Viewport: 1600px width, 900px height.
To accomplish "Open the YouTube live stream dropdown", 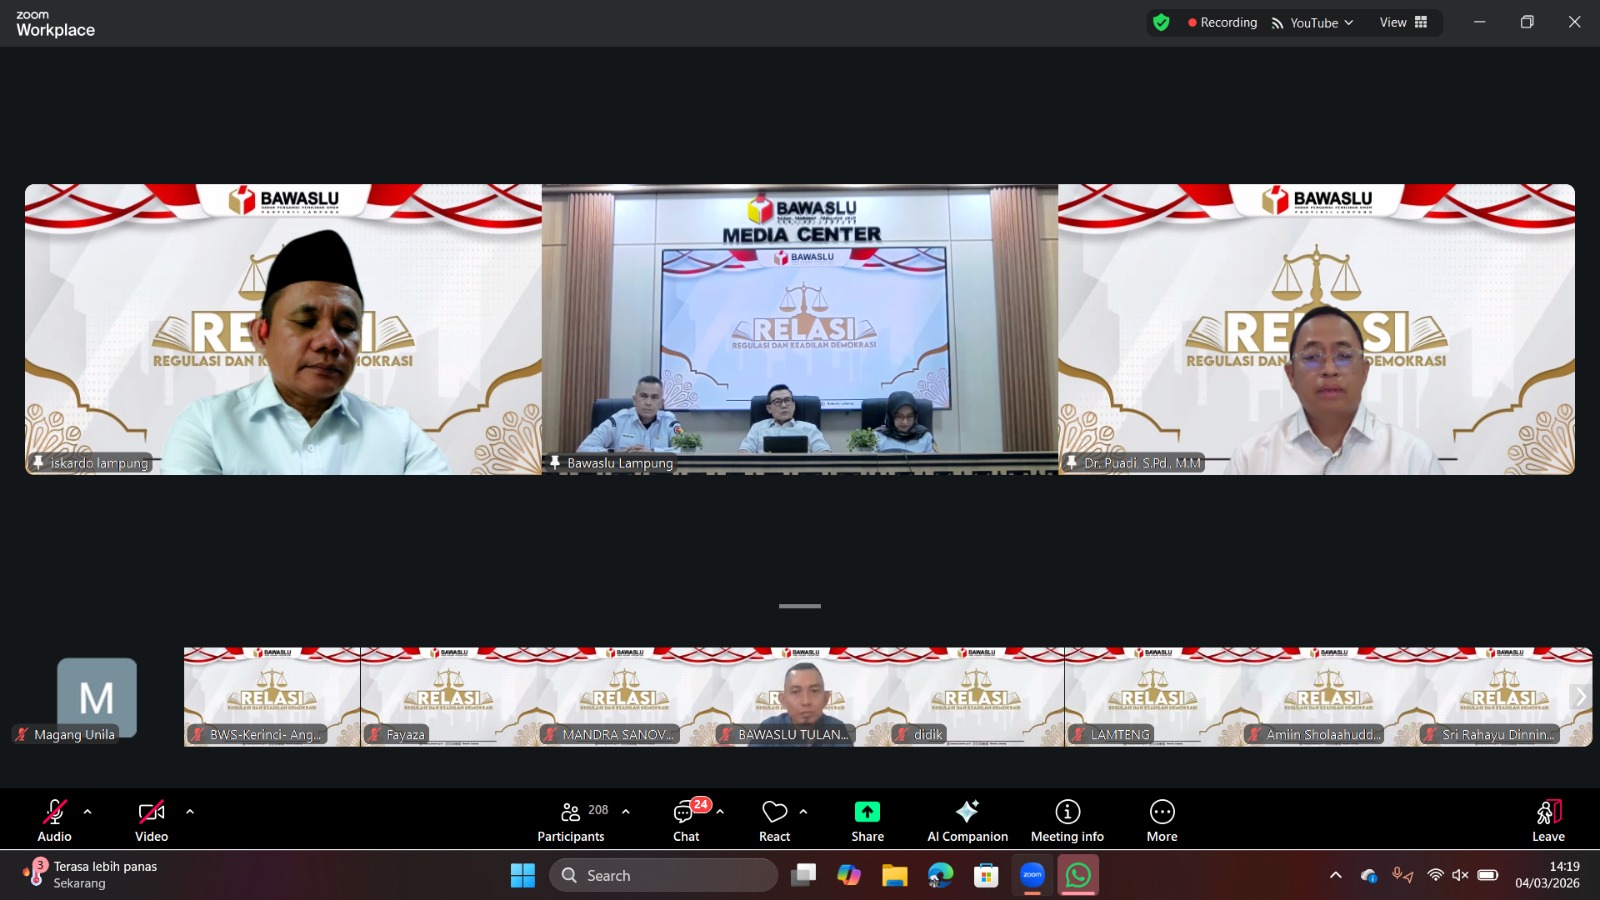I will [x=1313, y=23].
